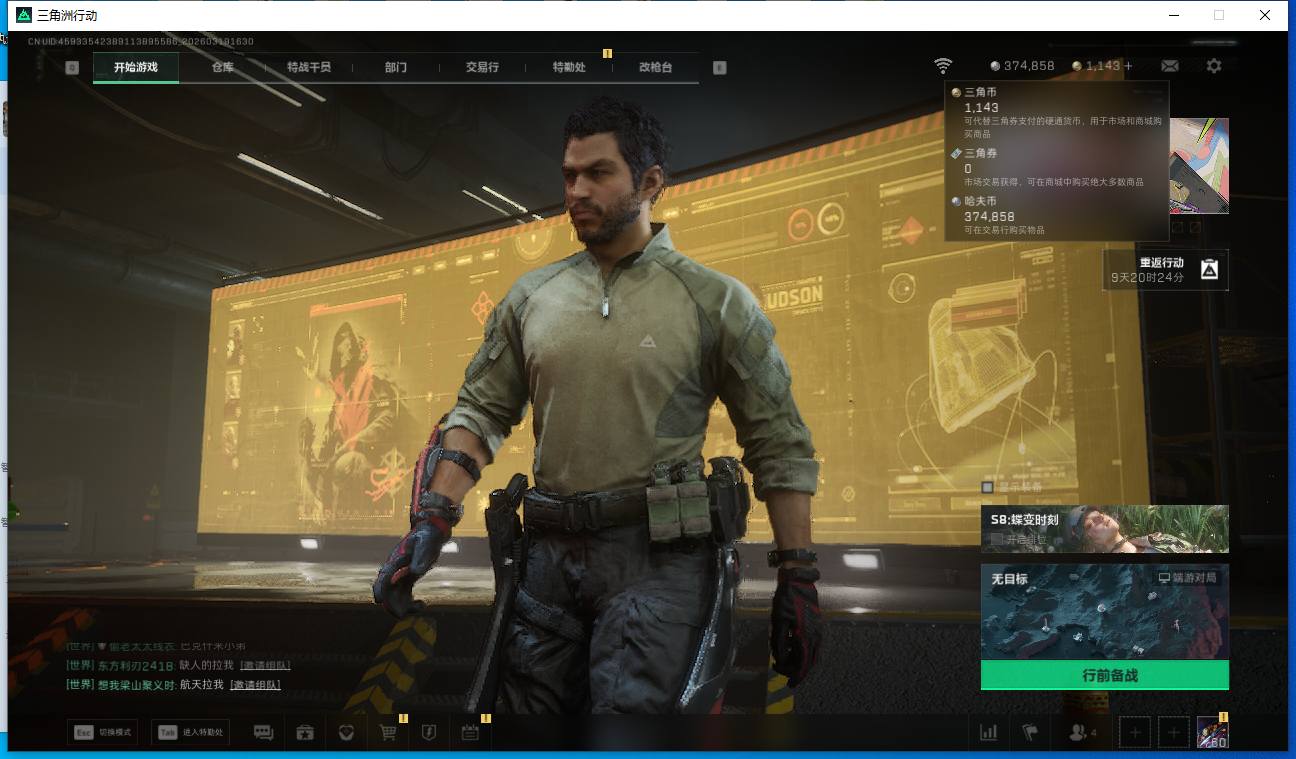The width and height of the screenshot is (1296, 759).
Task: Open the 重返行动 event panel
Action: (x=1166, y=269)
